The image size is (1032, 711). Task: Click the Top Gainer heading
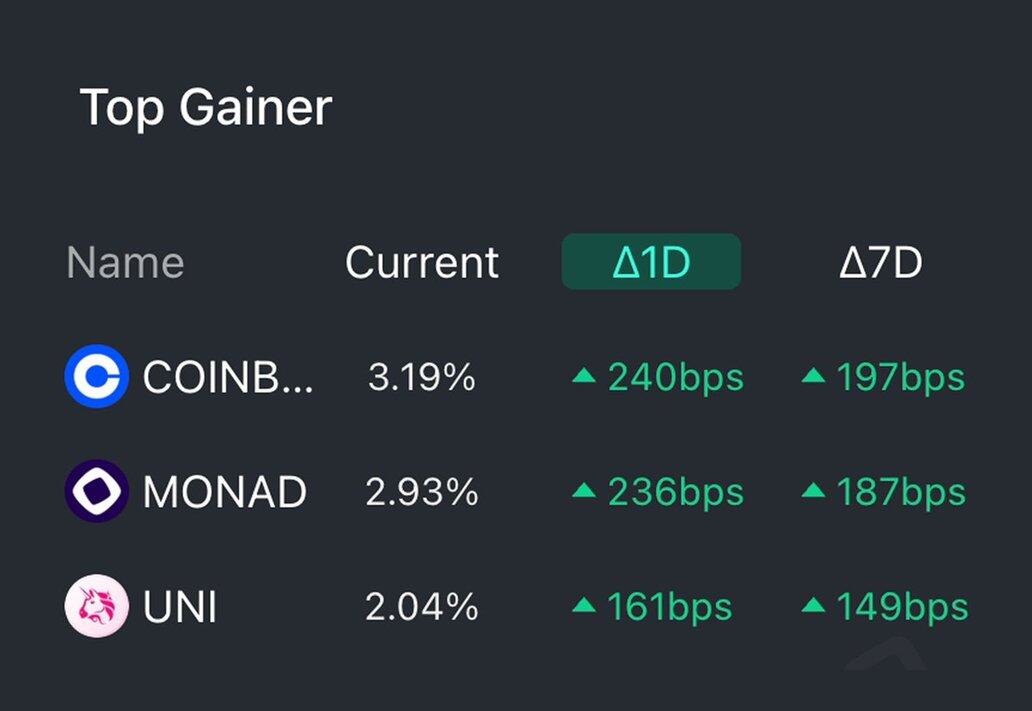click(205, 107)
